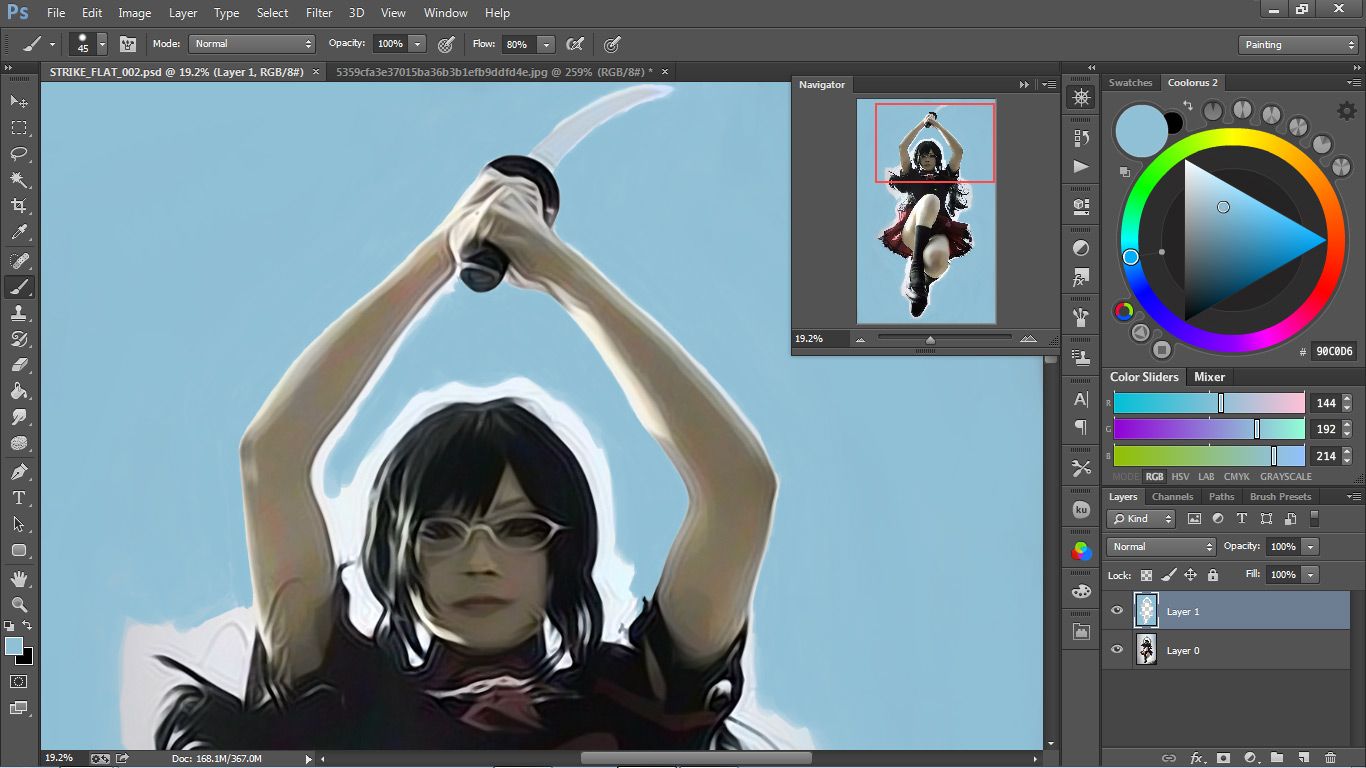Activate the Zoom tool

[x=19, y=604]
